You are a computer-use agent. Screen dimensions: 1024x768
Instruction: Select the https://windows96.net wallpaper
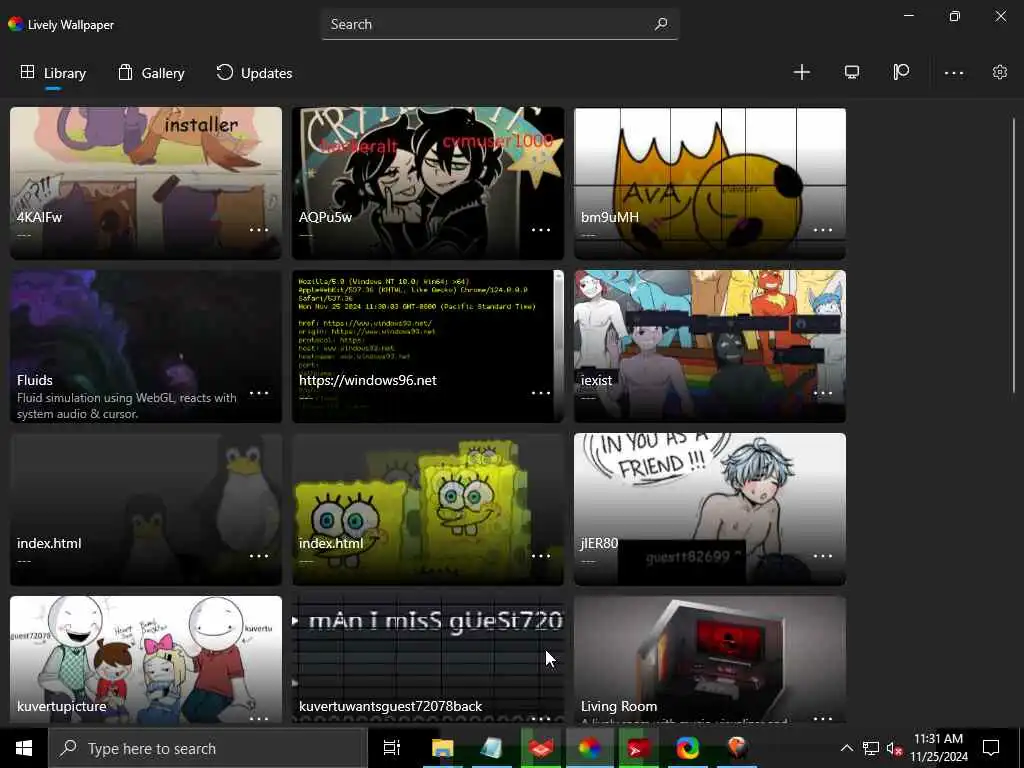pos(428,346)
